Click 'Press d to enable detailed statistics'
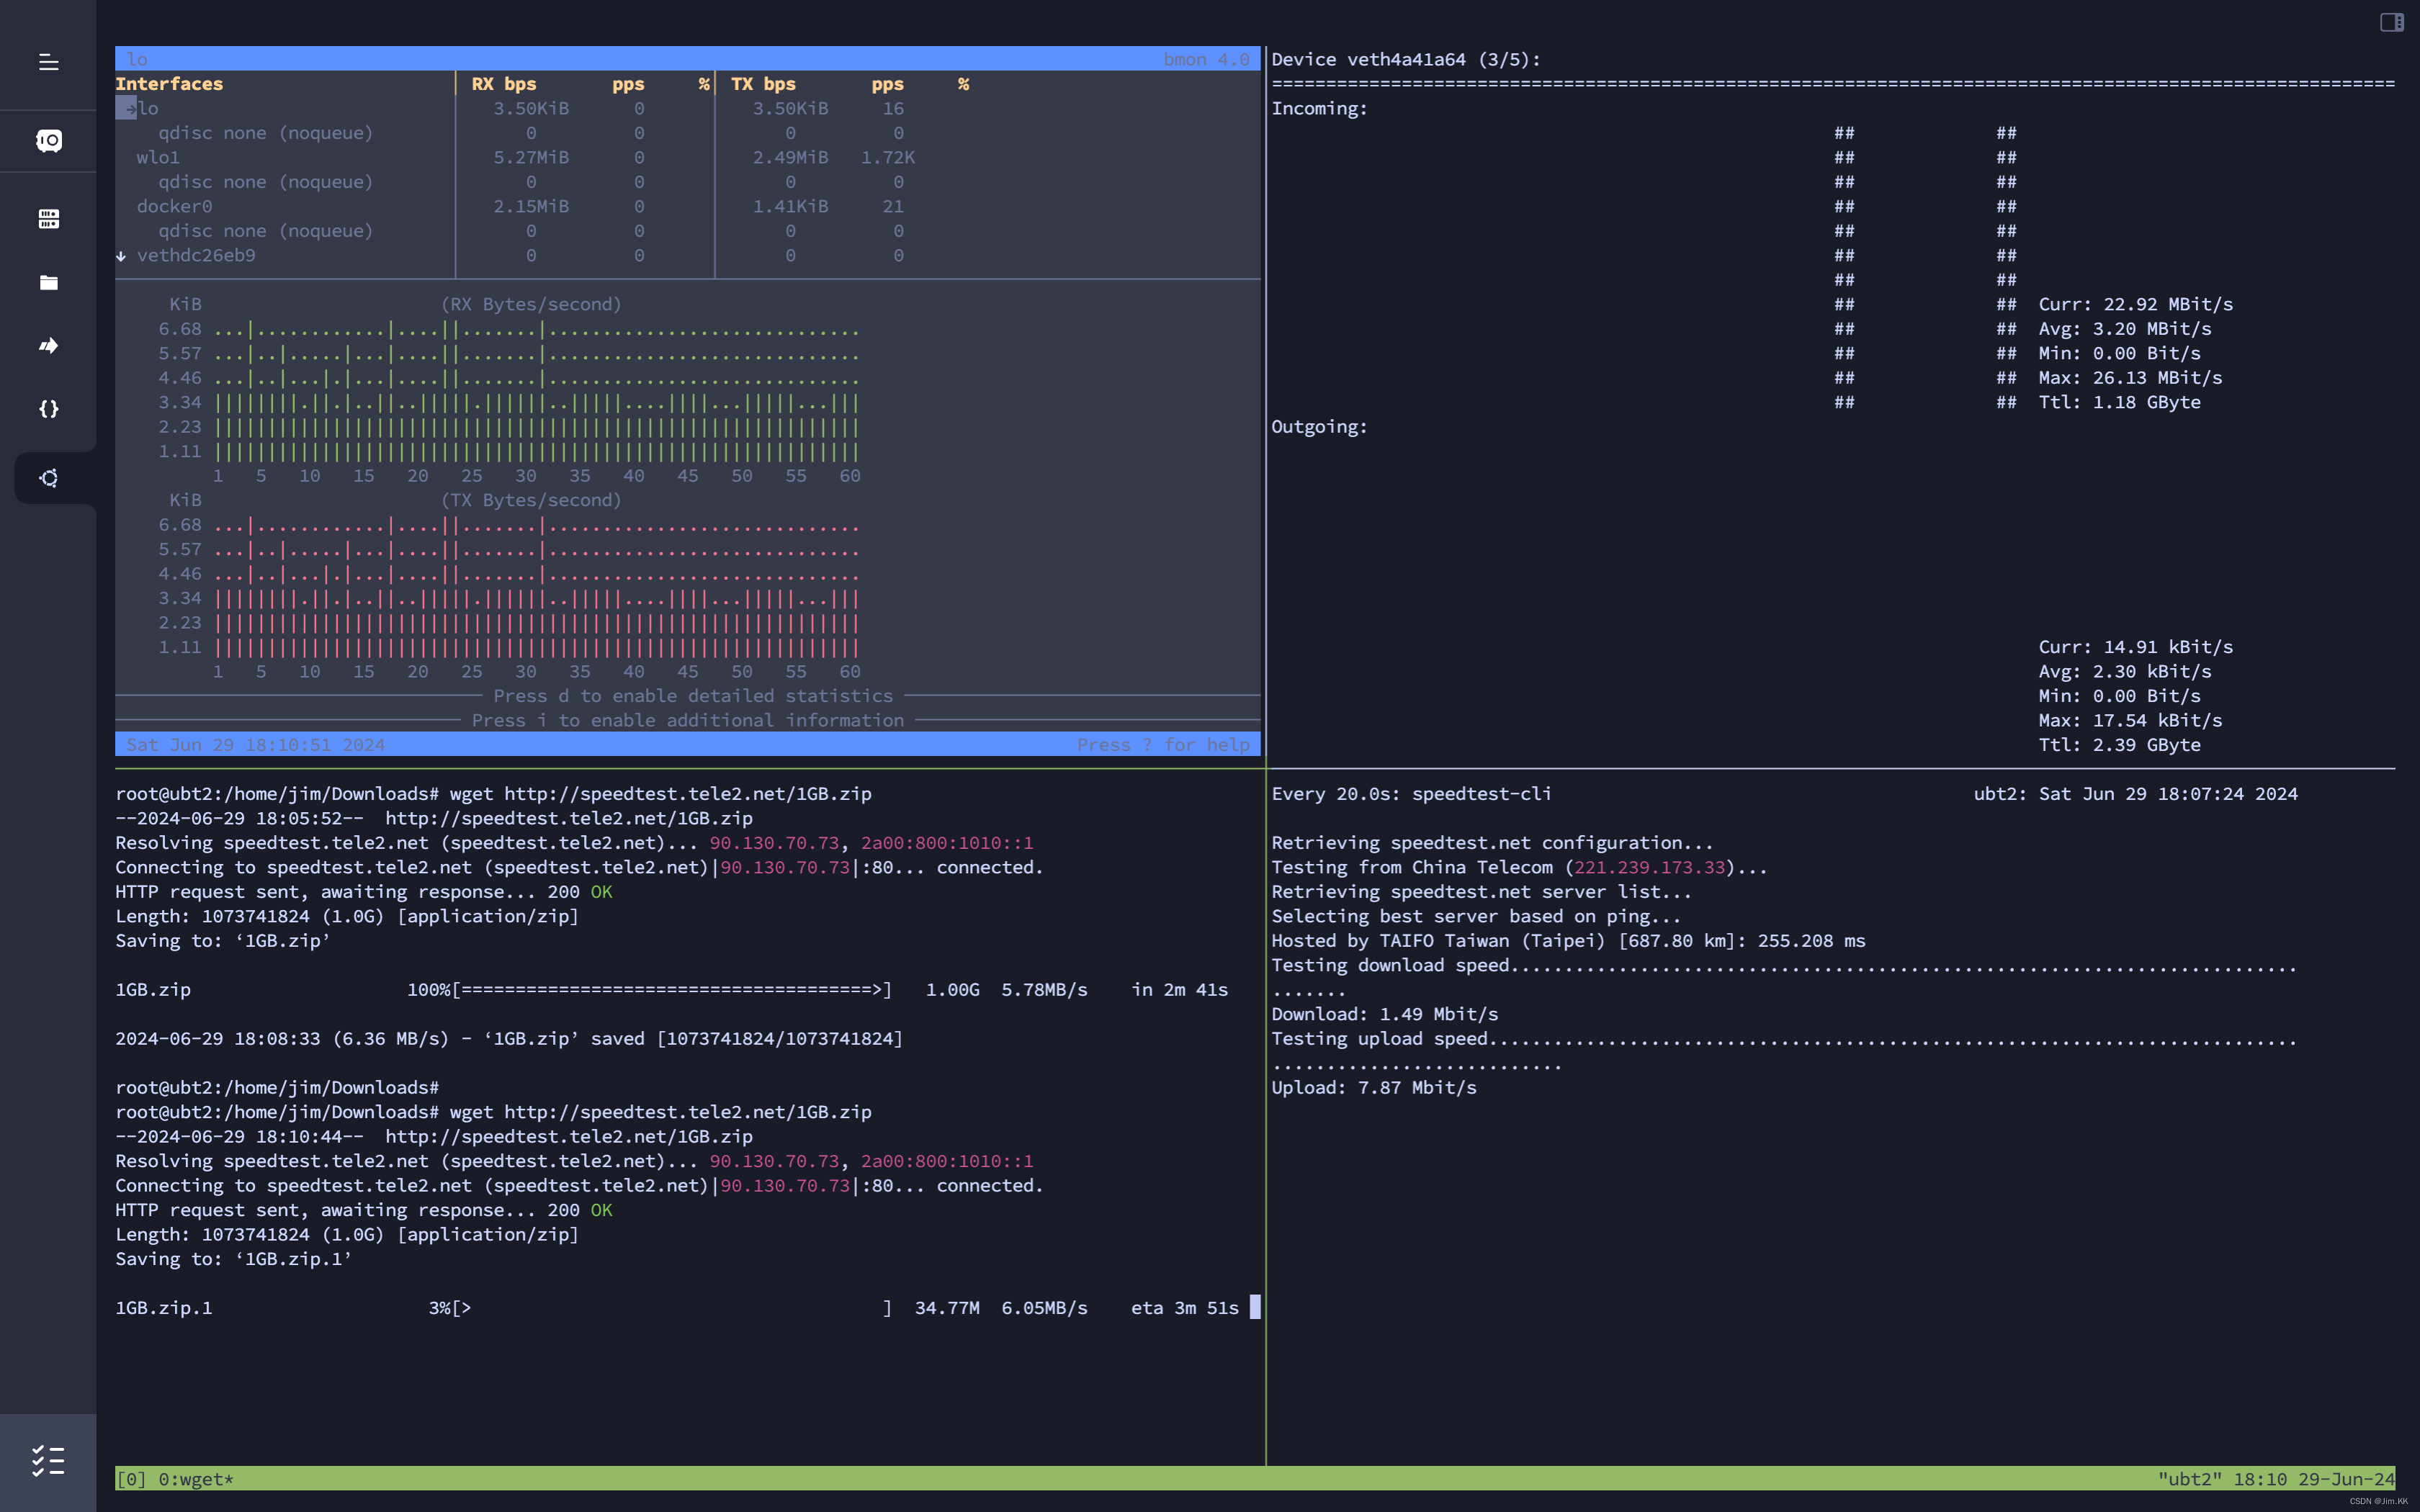 [693, 696]
